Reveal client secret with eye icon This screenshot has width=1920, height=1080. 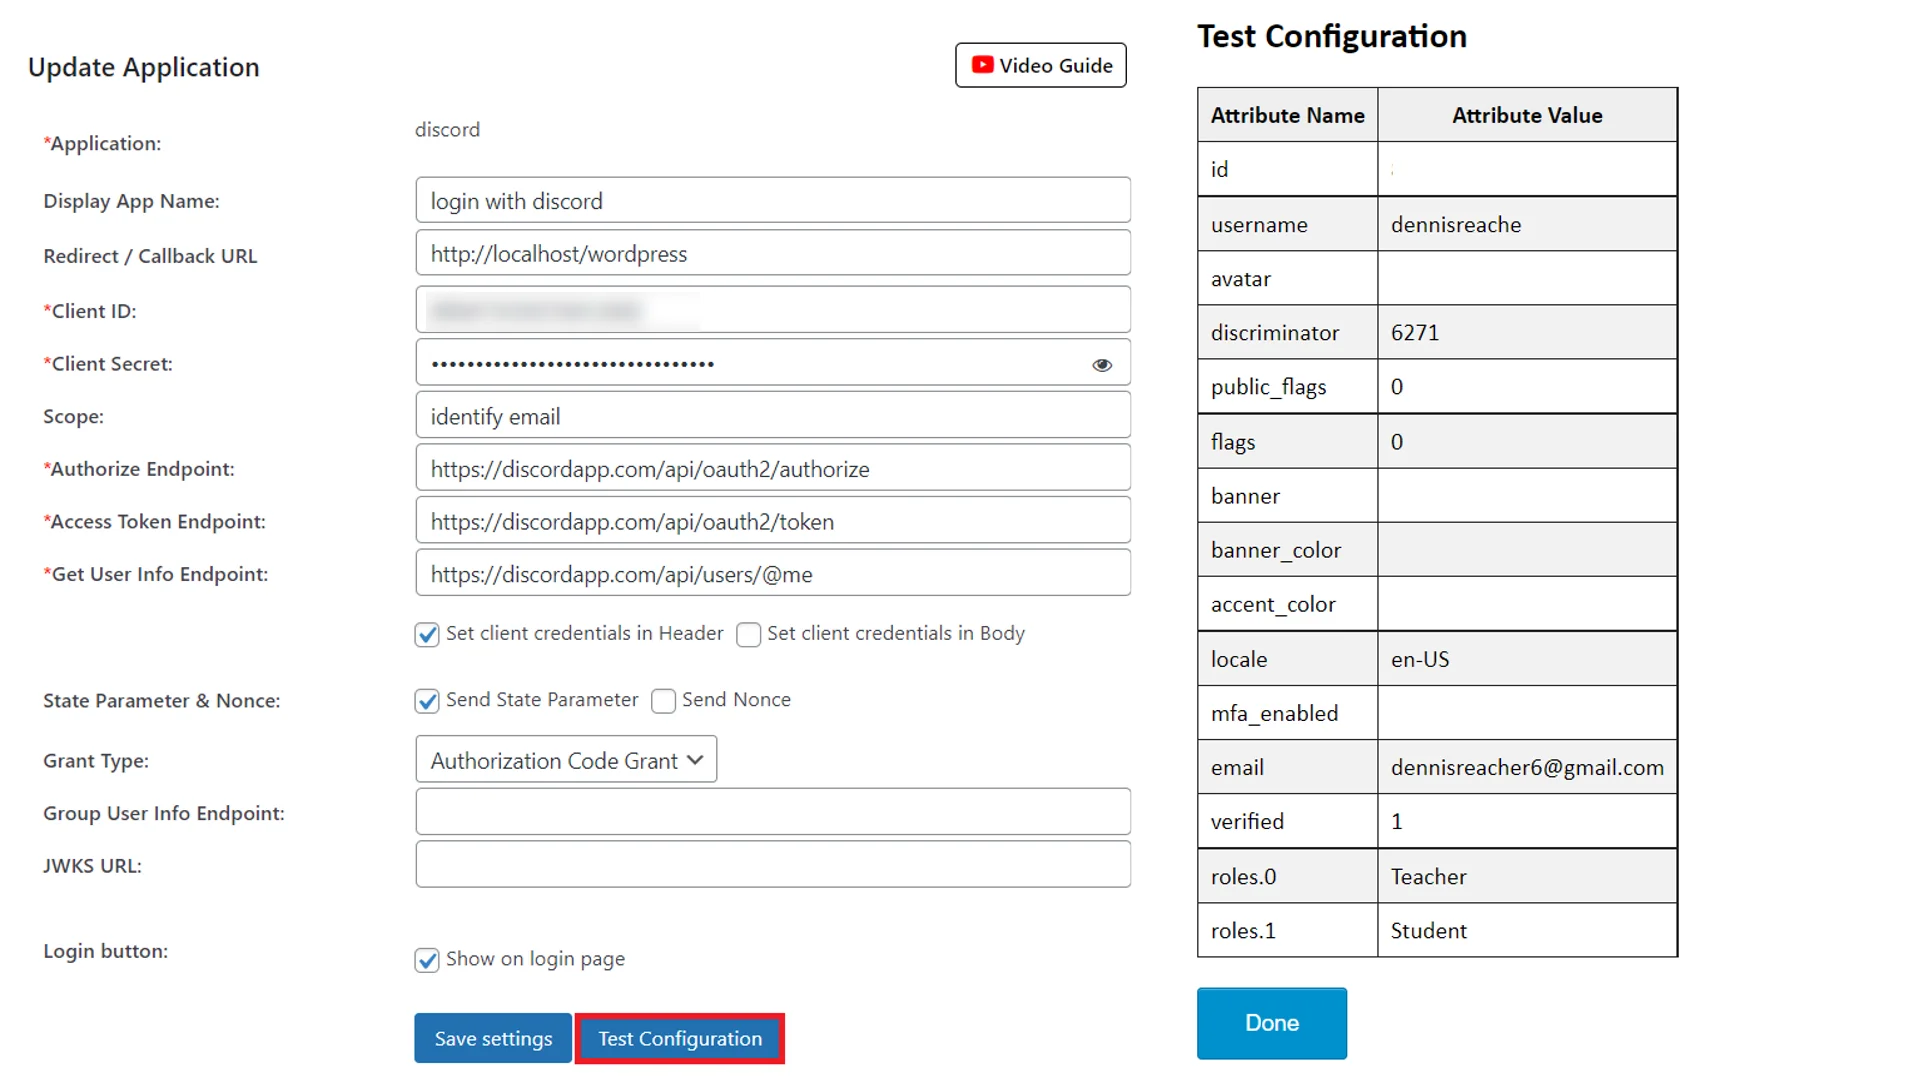[x=1102, y=365]
